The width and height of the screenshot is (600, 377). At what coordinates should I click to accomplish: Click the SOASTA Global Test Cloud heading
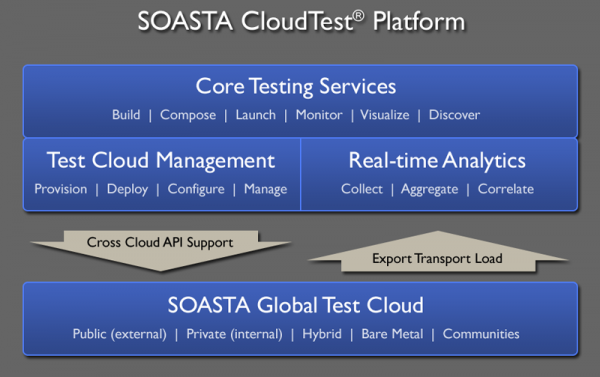(296, 305)
